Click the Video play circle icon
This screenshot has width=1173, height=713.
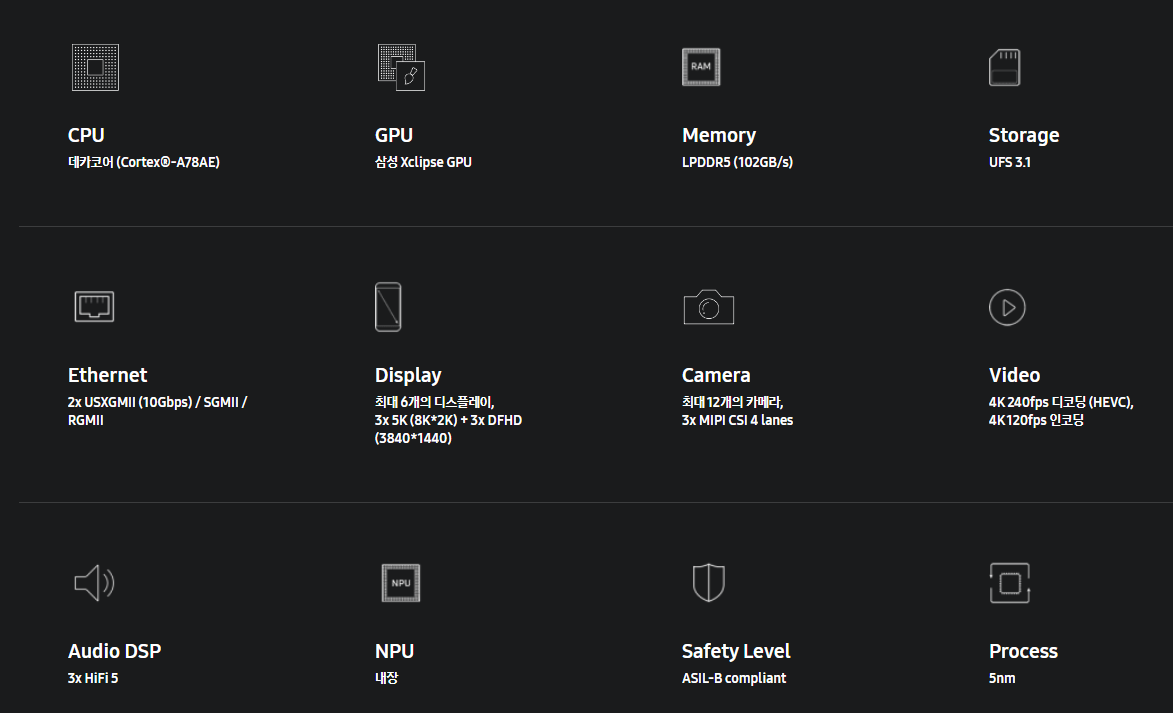click(1007, 307)
